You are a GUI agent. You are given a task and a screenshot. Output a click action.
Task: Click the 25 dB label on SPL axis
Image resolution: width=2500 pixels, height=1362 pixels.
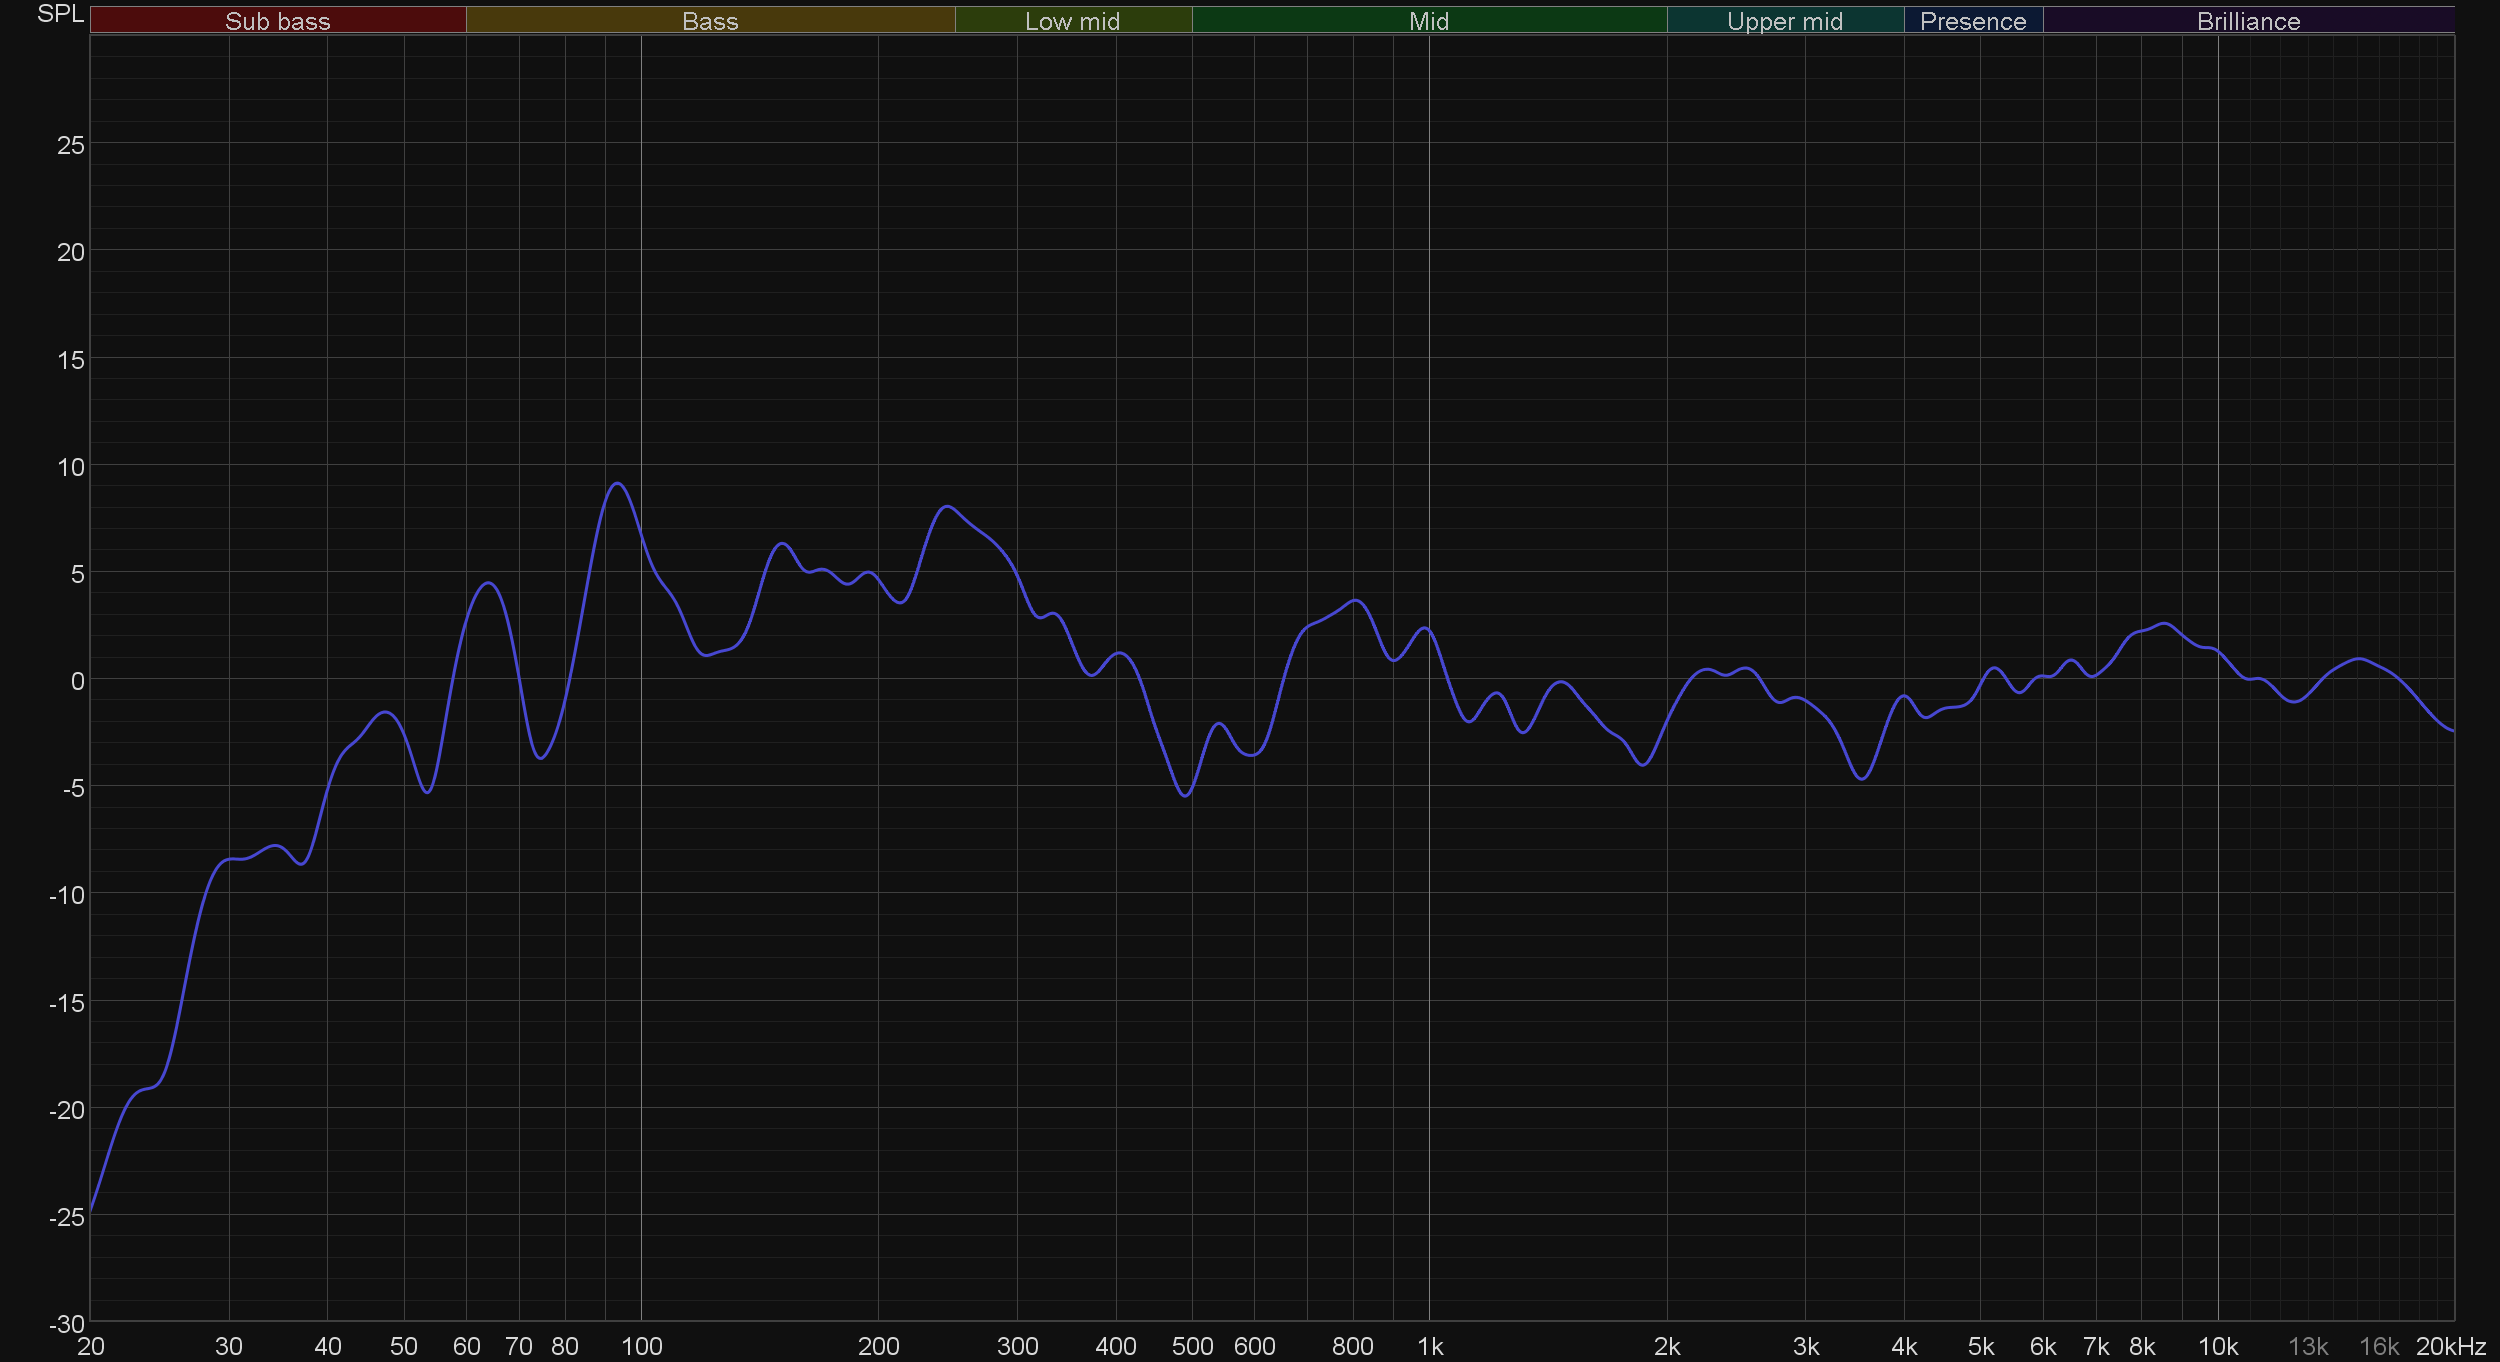70,145
